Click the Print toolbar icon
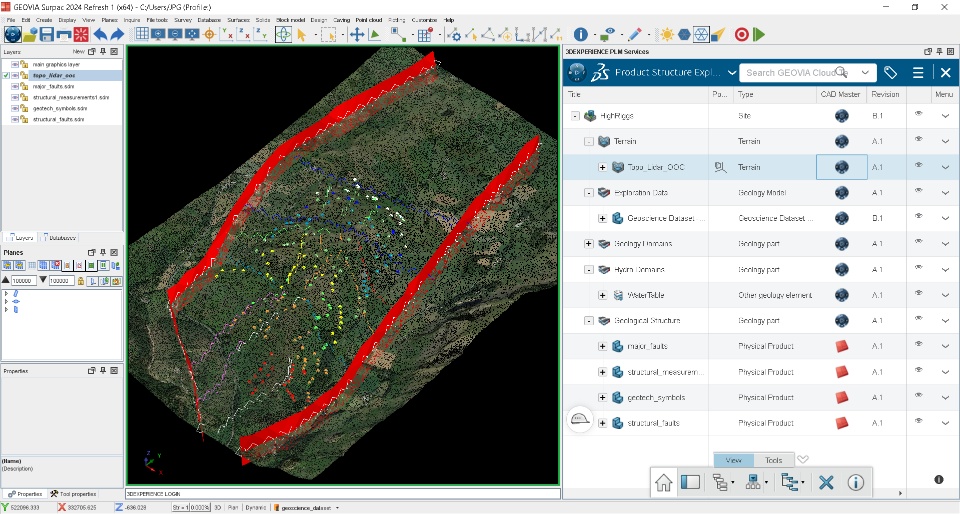The width and height of the screenshot is (960, 514). (64, 34)
